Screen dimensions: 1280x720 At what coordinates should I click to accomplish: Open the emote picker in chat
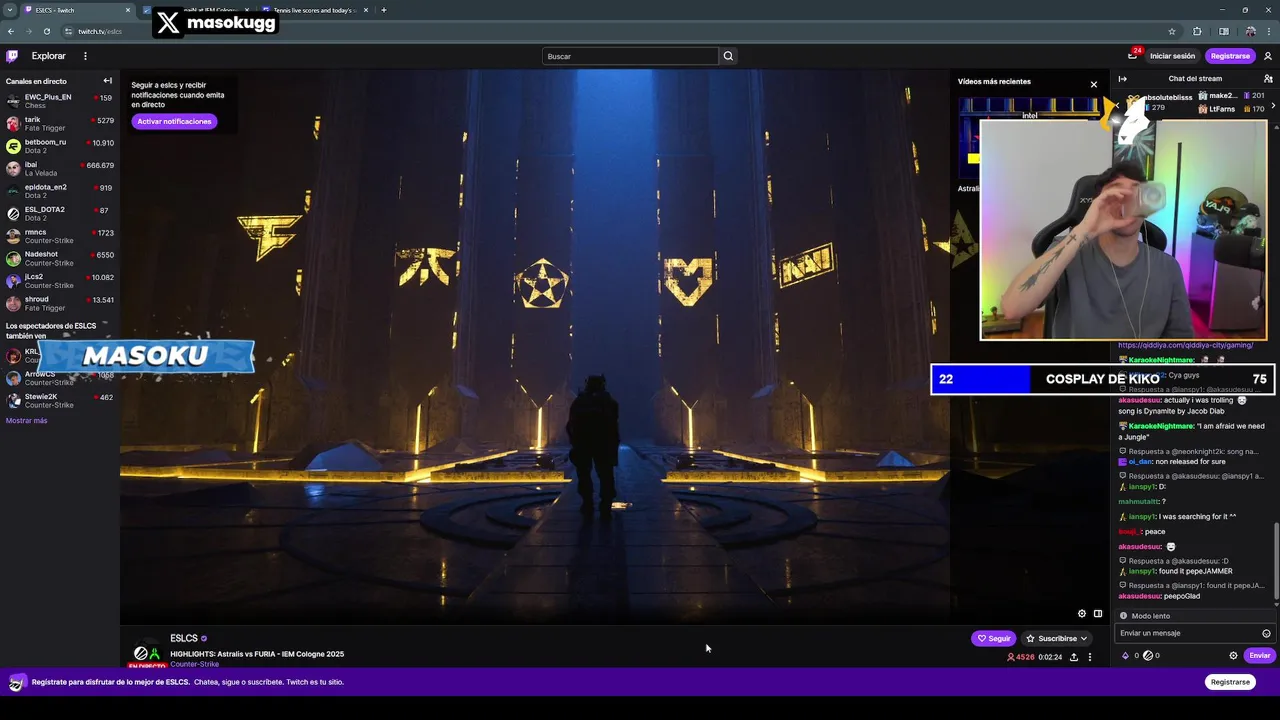coord(1266,633)
